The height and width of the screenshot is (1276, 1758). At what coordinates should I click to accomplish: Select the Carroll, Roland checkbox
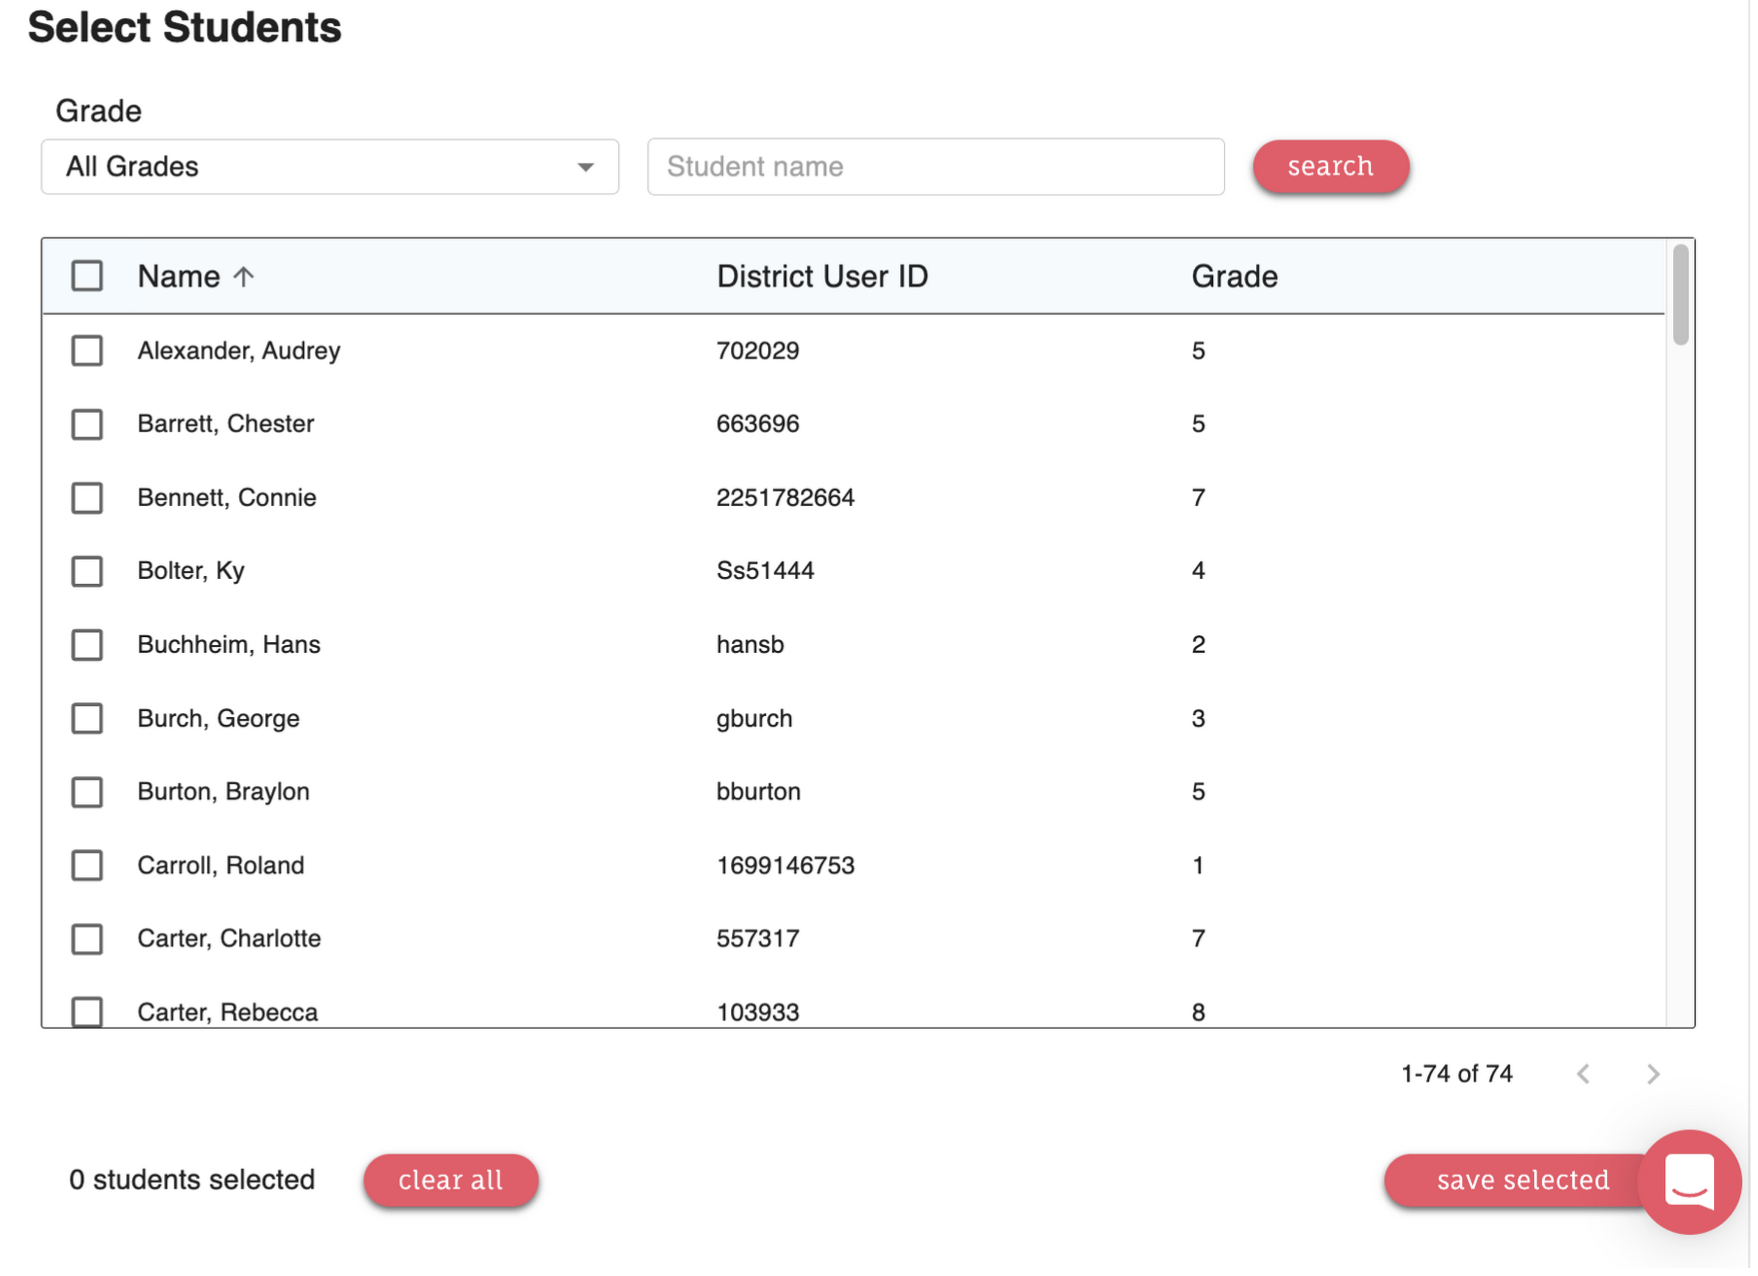click(x=87, y=868)
